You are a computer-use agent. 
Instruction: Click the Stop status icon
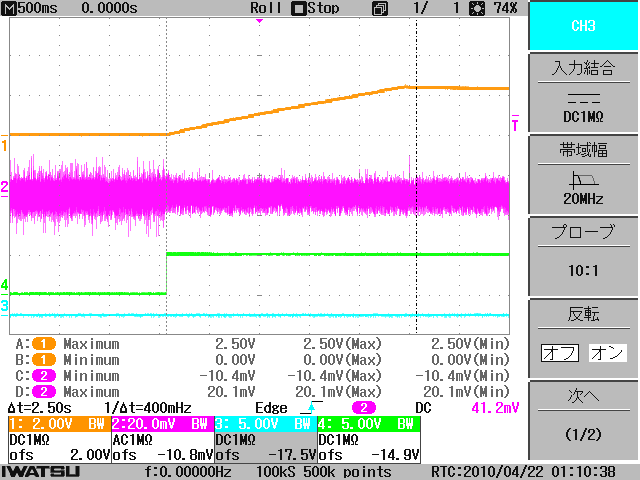click(298, 9)
